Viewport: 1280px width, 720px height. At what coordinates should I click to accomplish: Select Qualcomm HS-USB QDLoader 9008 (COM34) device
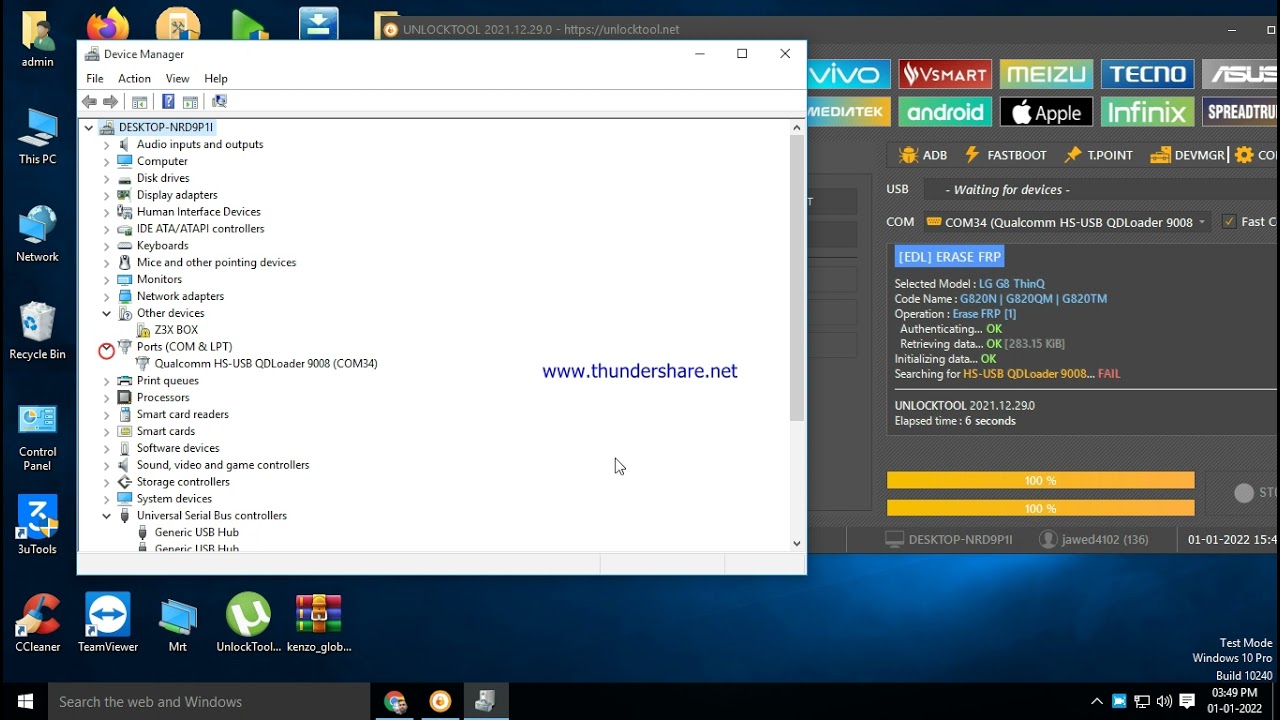click(x=266, y=363)
